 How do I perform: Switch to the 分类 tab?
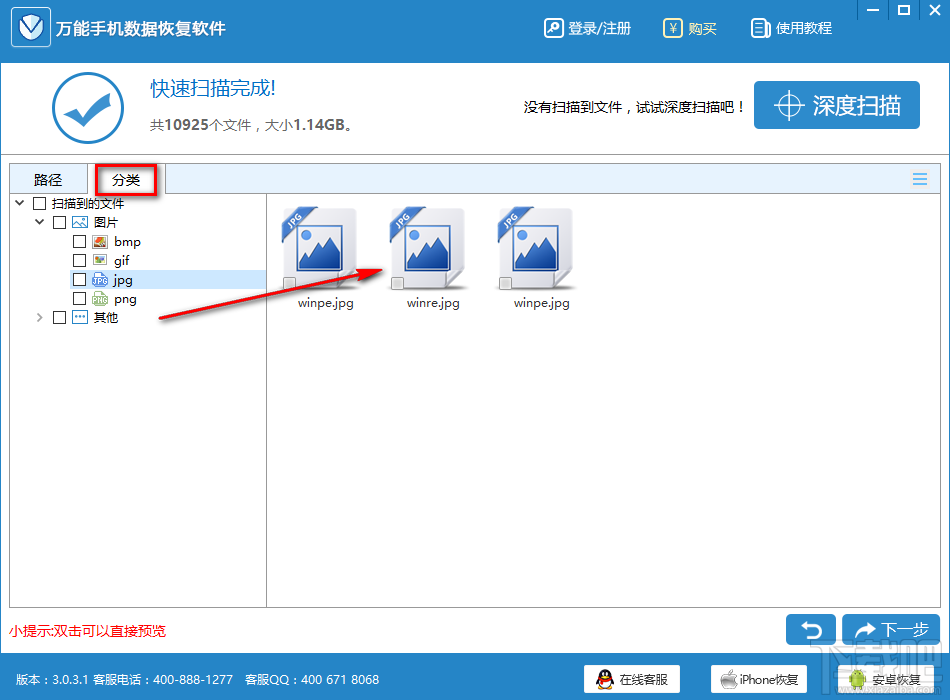[x=126, y=179]
